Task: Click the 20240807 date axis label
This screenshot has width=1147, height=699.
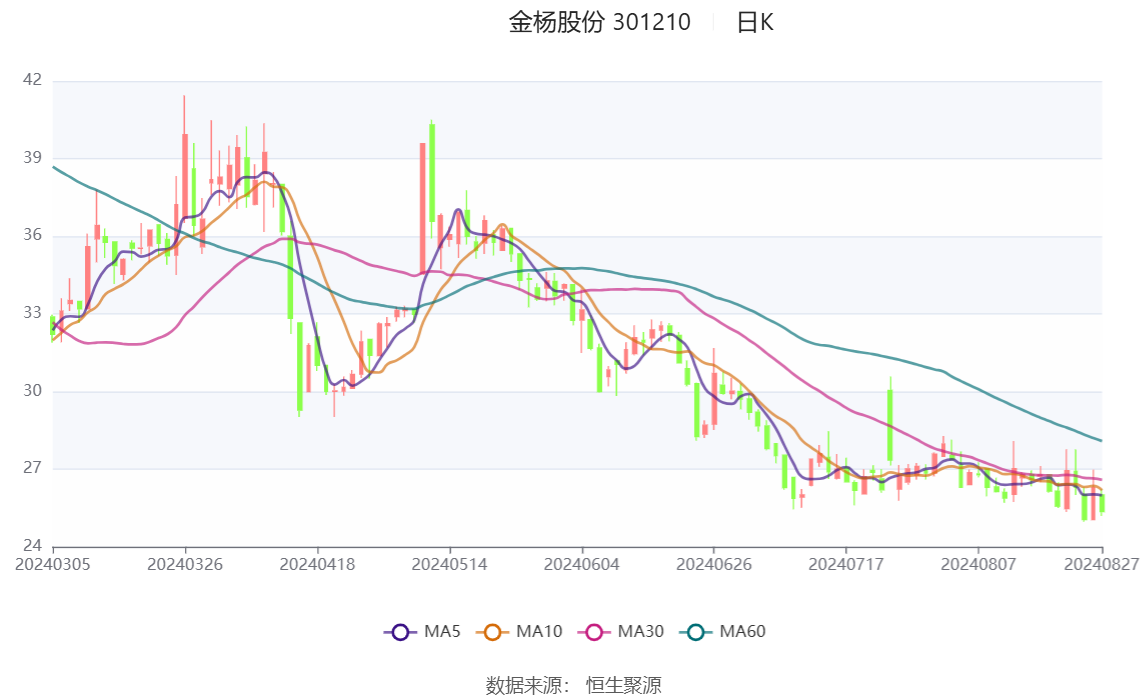Action: click(978, 565)
